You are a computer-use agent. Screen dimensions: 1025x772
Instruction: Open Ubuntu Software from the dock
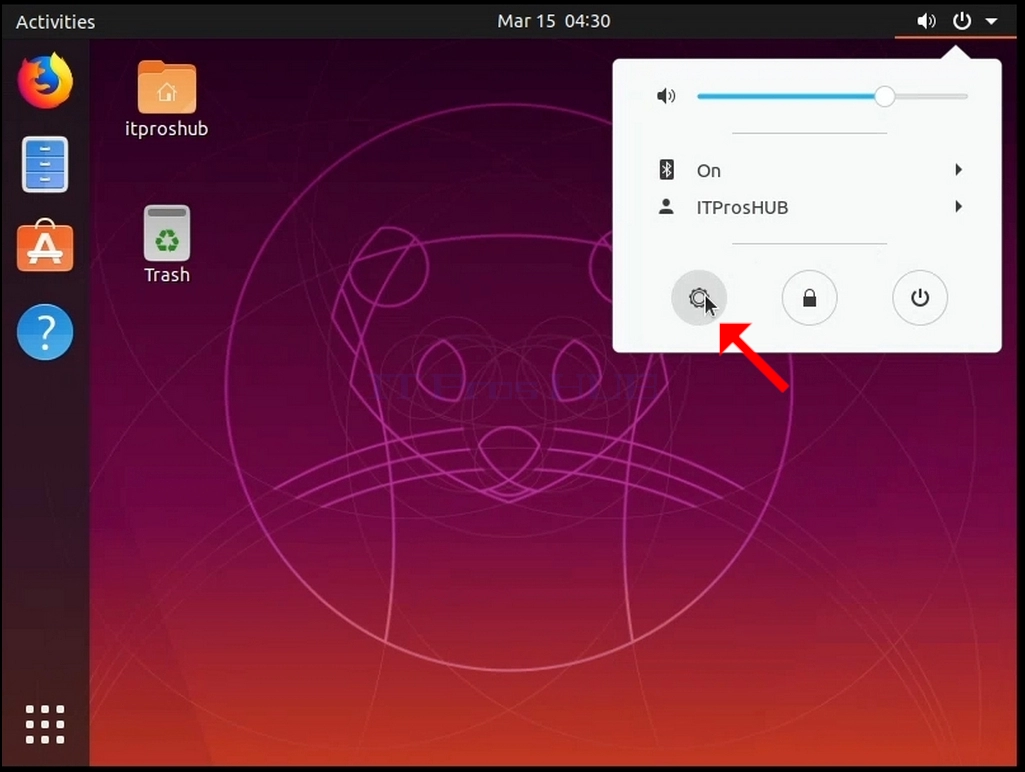(45, 245)
